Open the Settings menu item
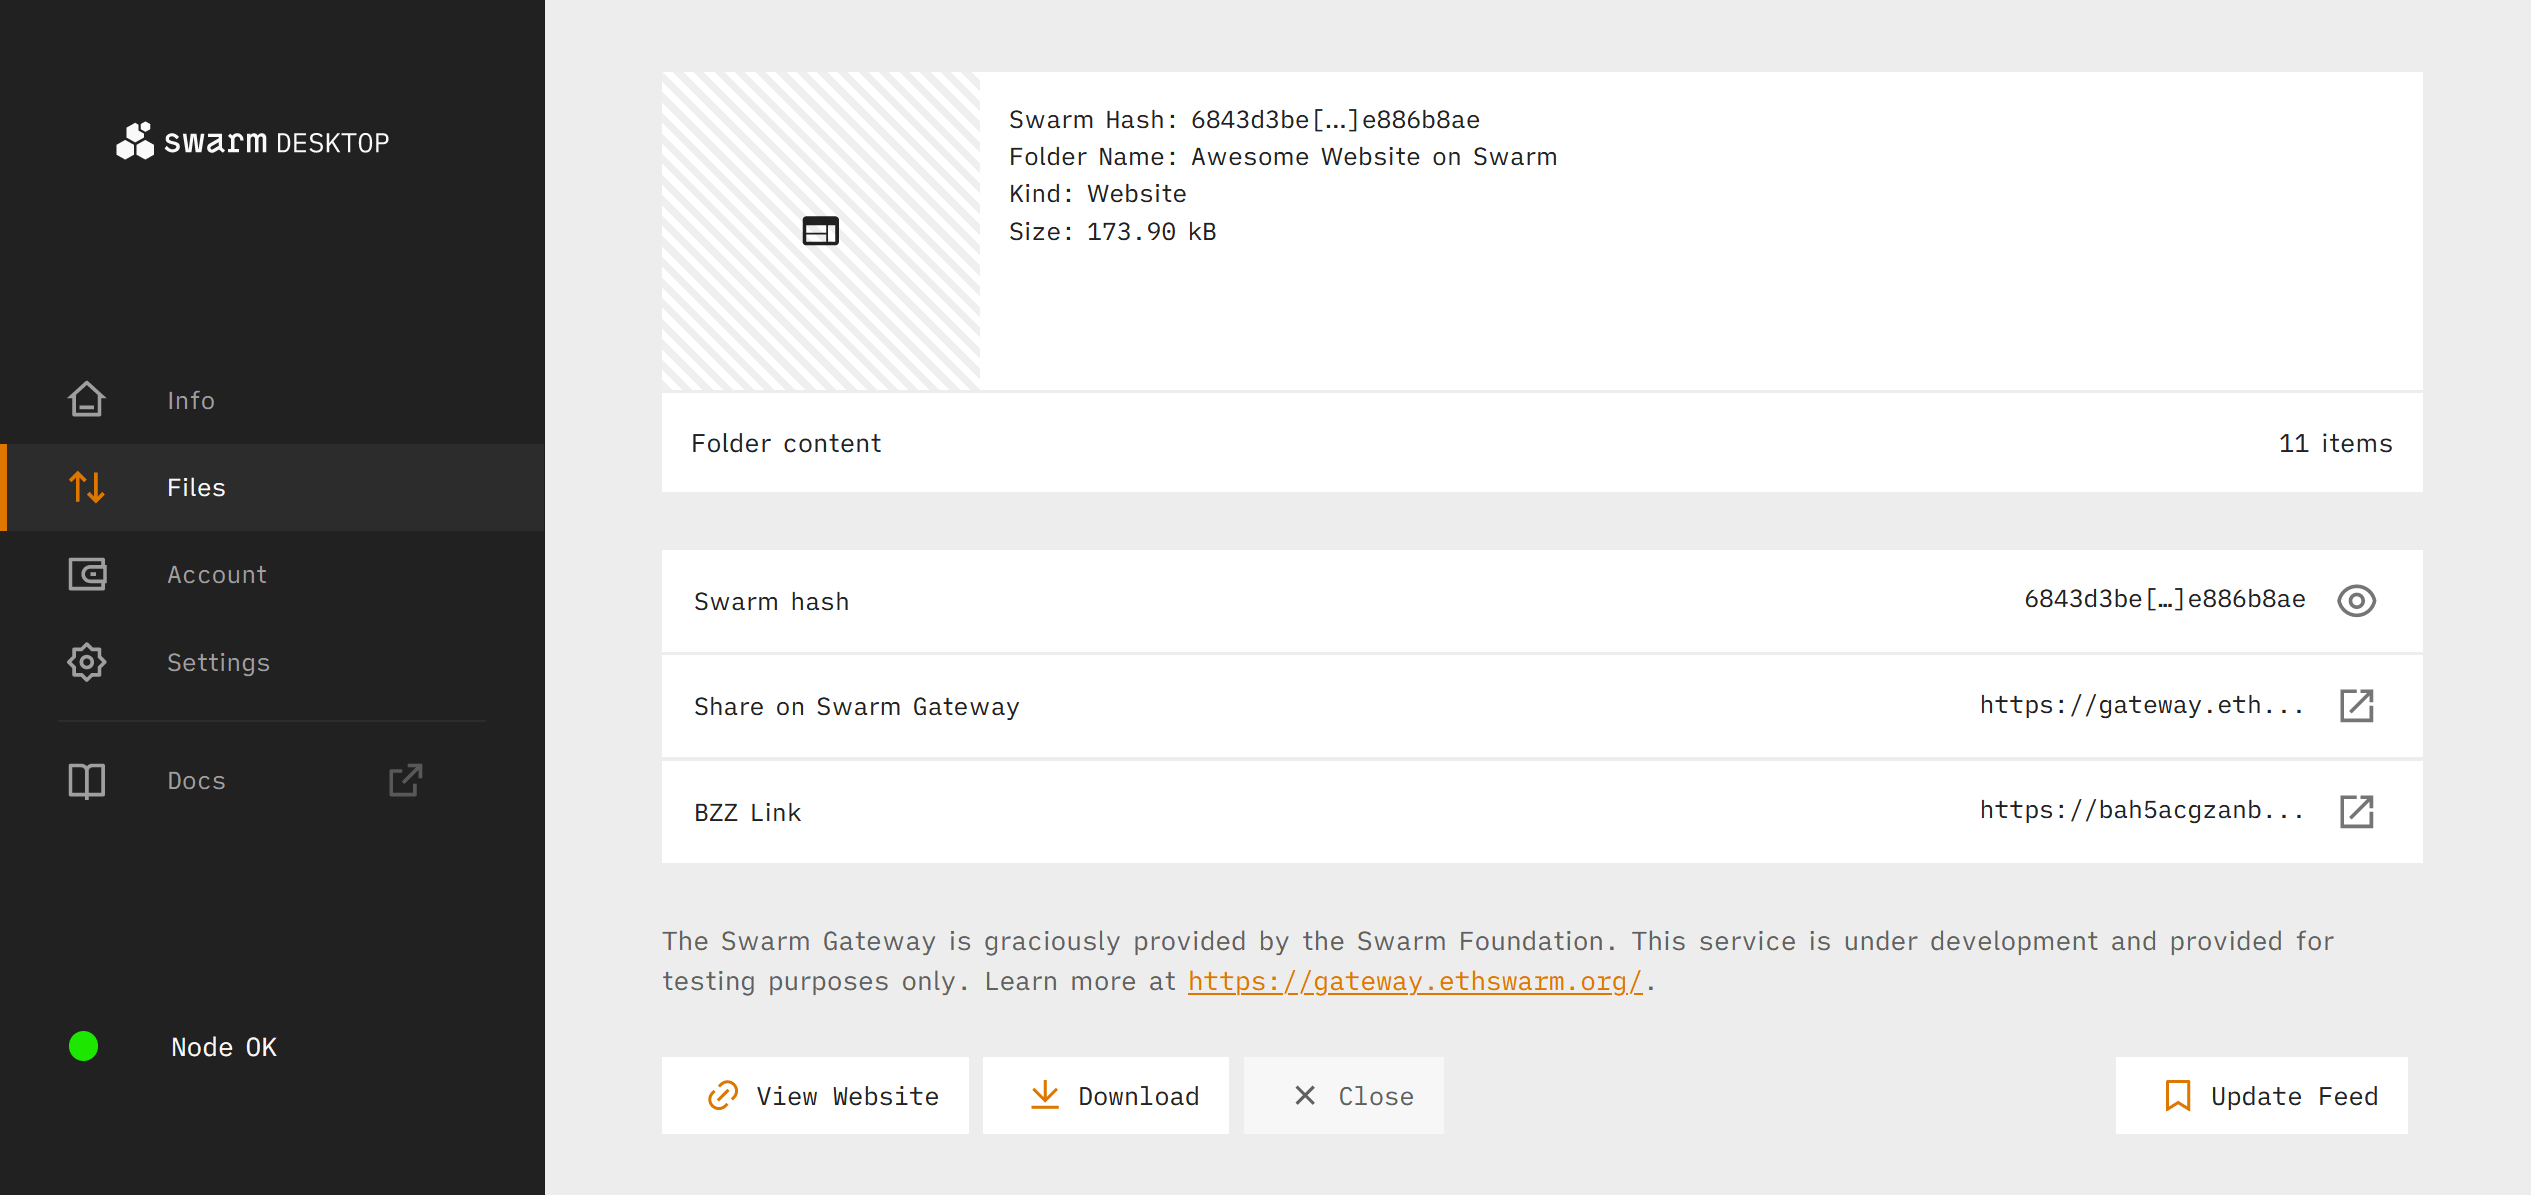2531x1195 pixels. tap(218, 662)
